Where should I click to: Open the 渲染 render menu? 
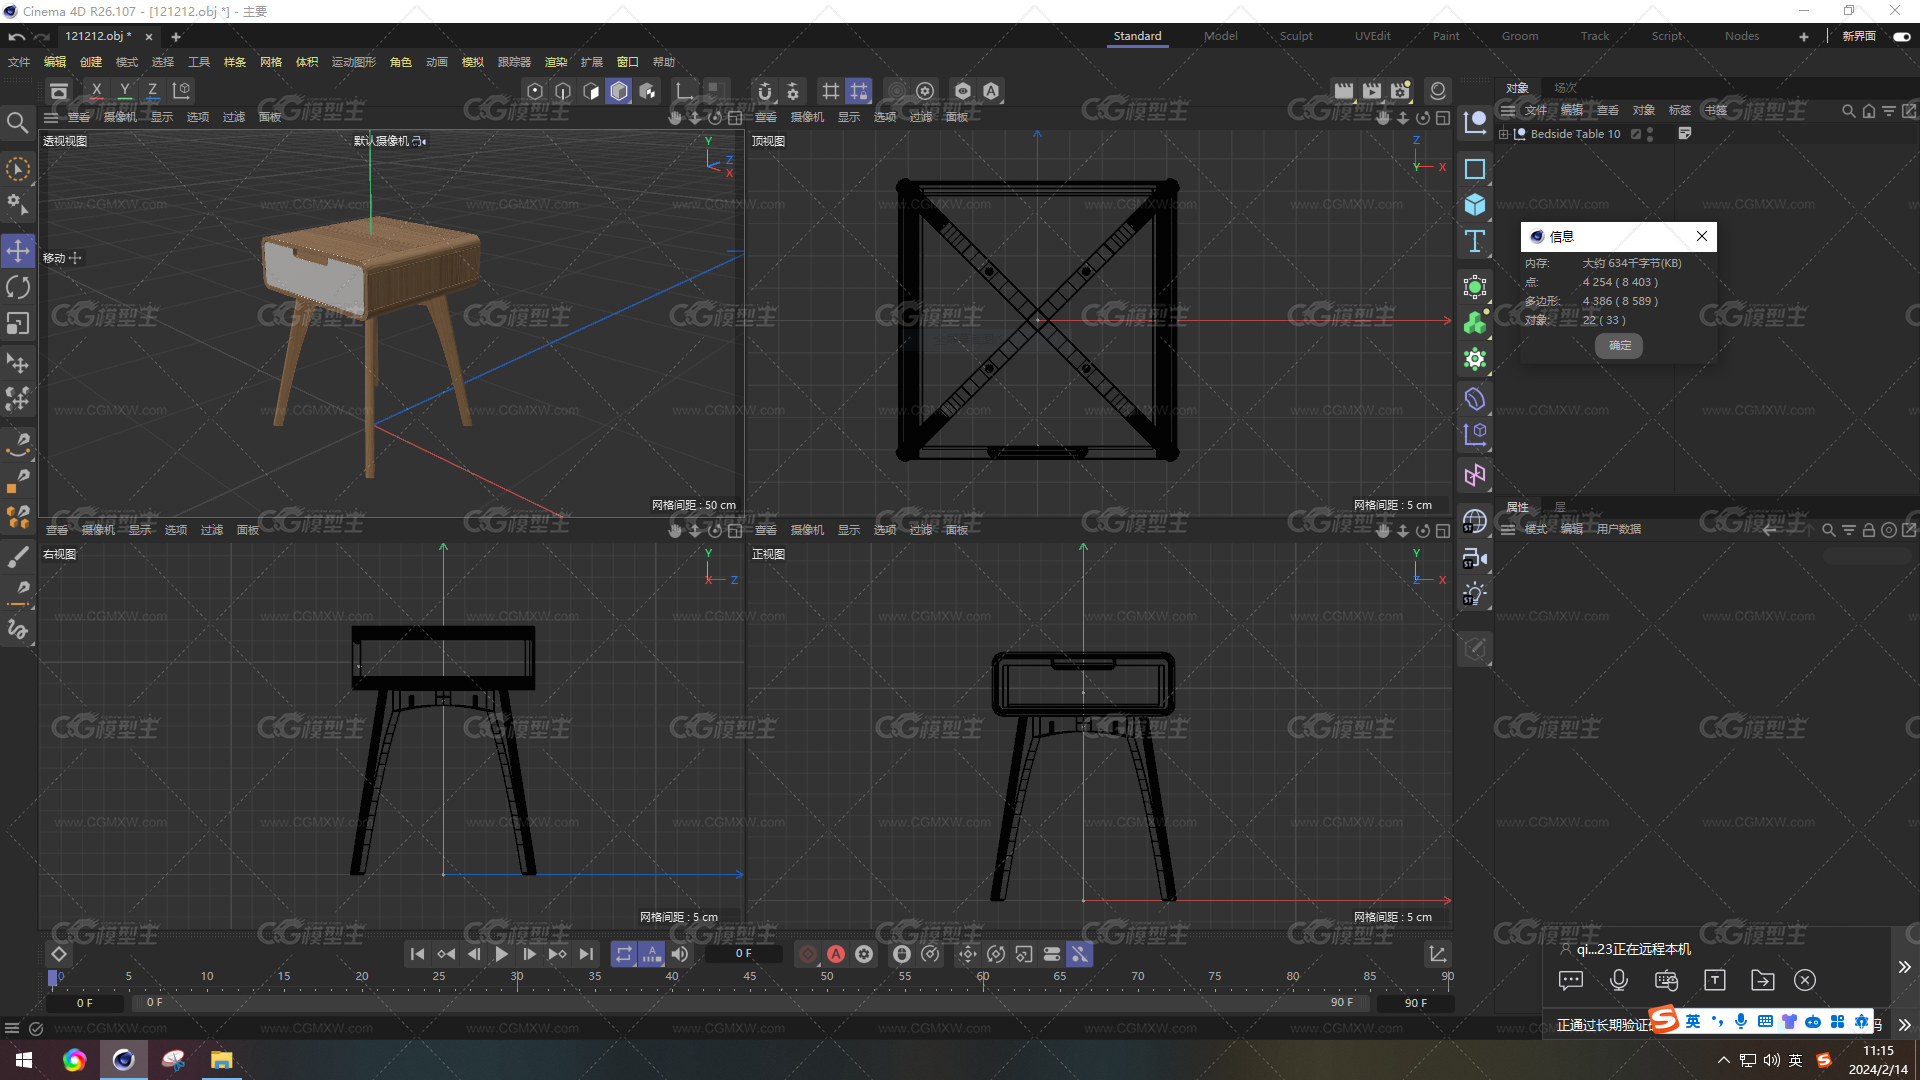(556, 62)
